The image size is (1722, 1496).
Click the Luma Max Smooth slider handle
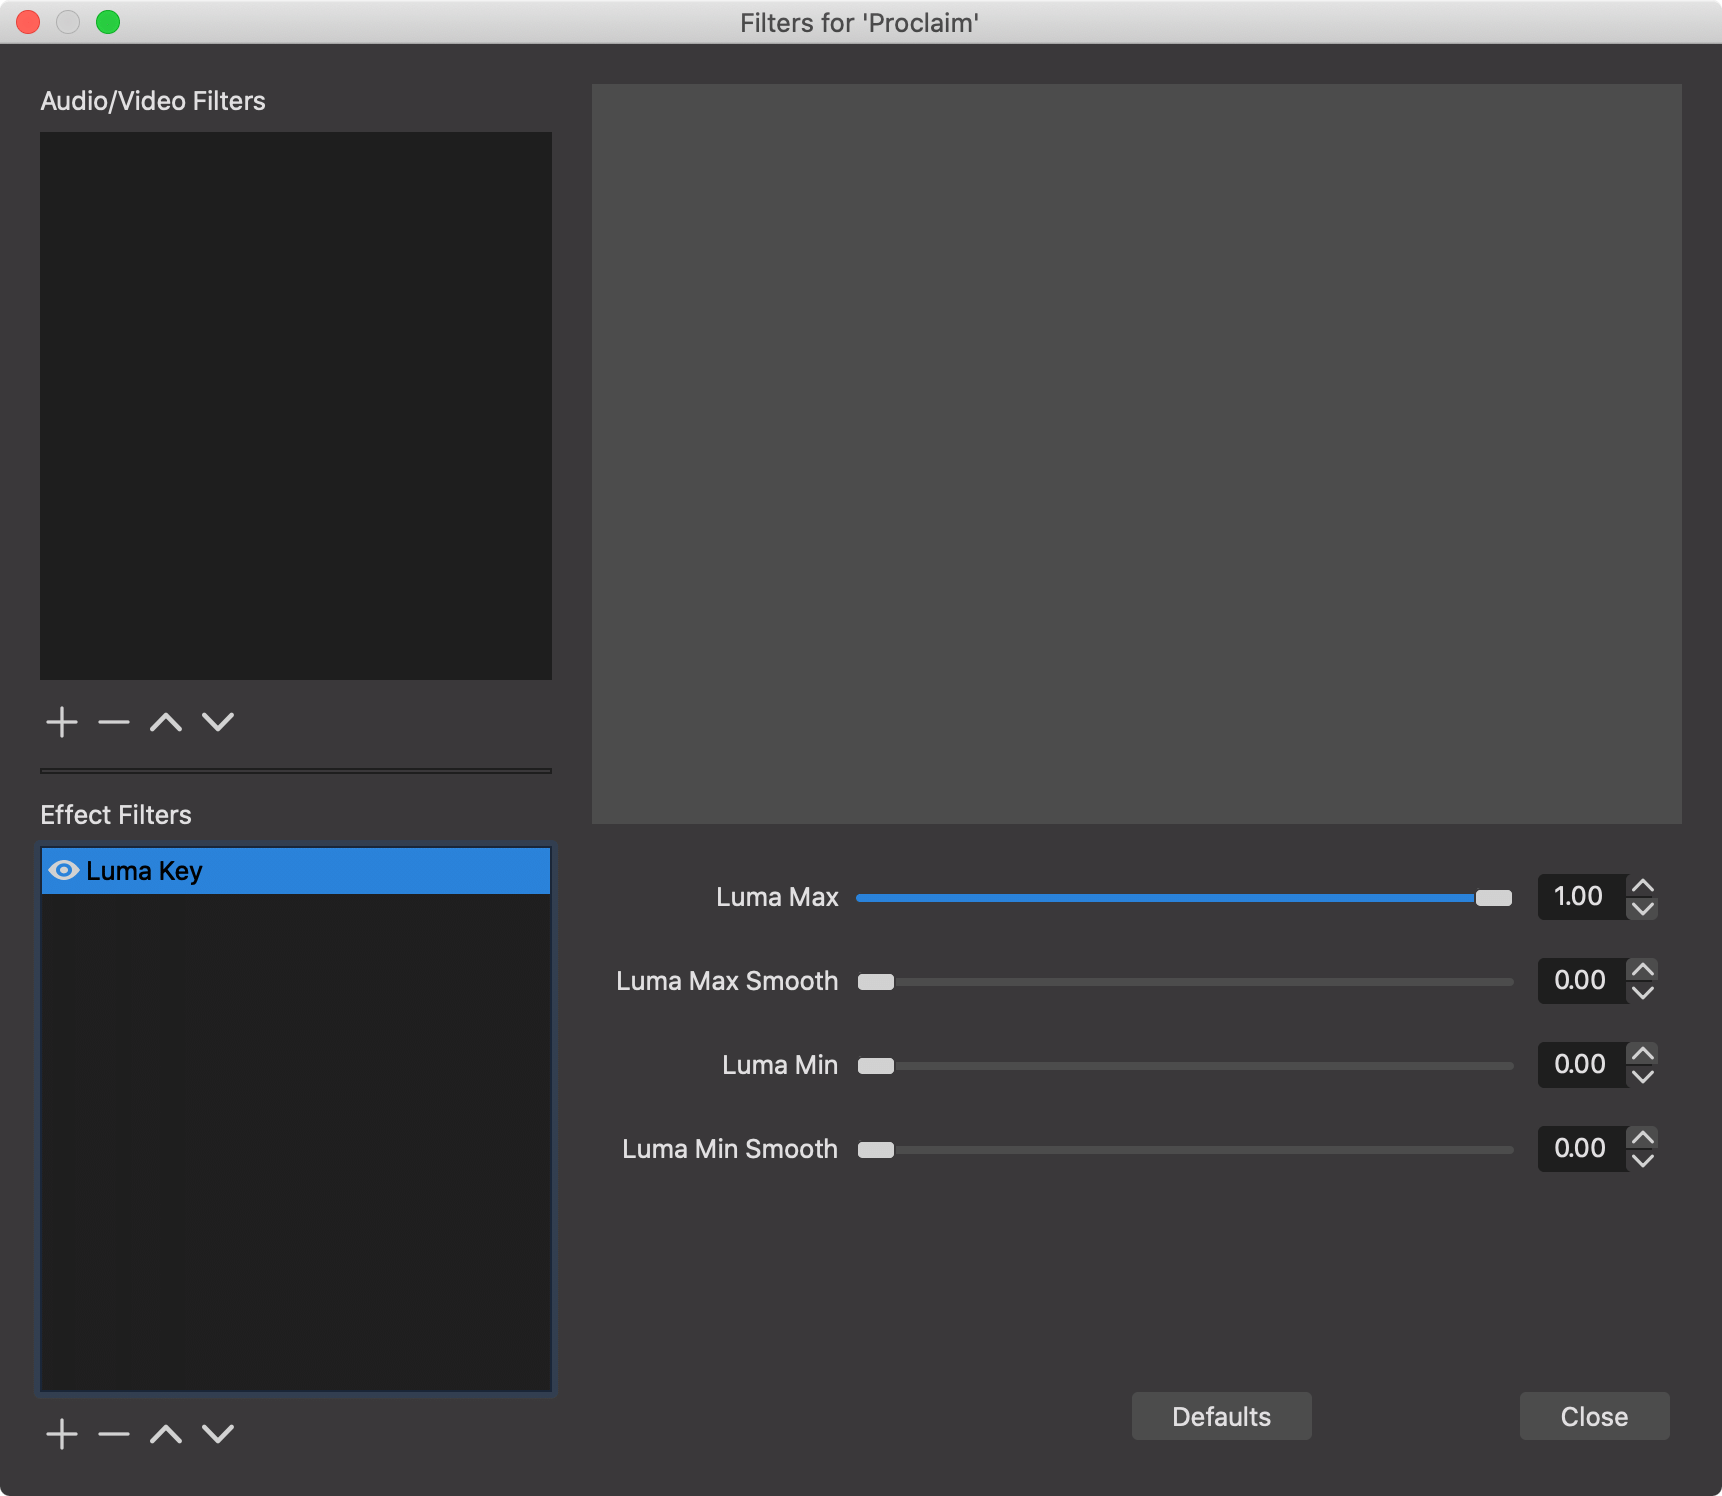point(876,982)
